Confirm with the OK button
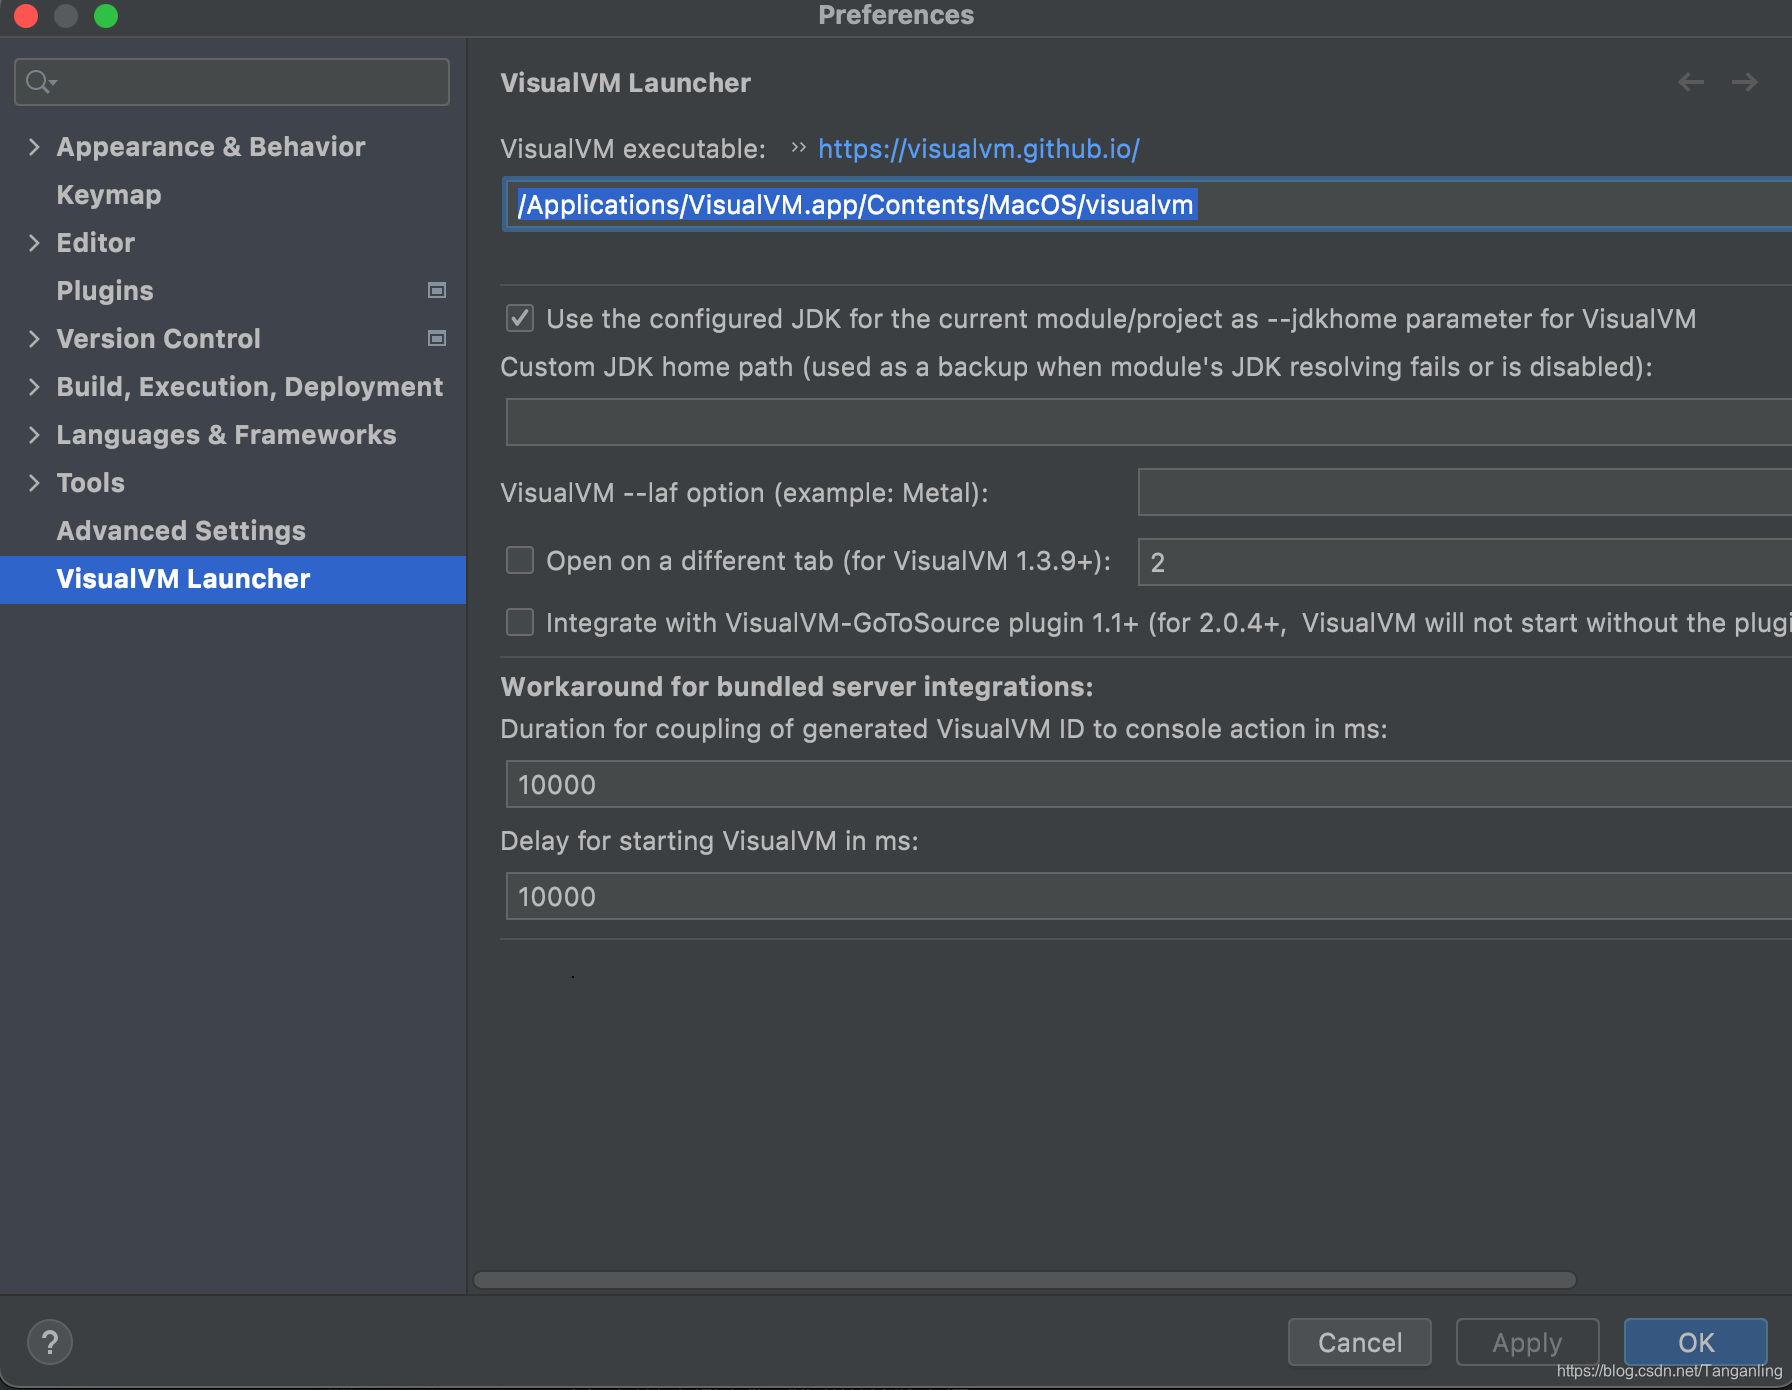The width and height of the screenshot is (1792, 1390). 1696,1342
